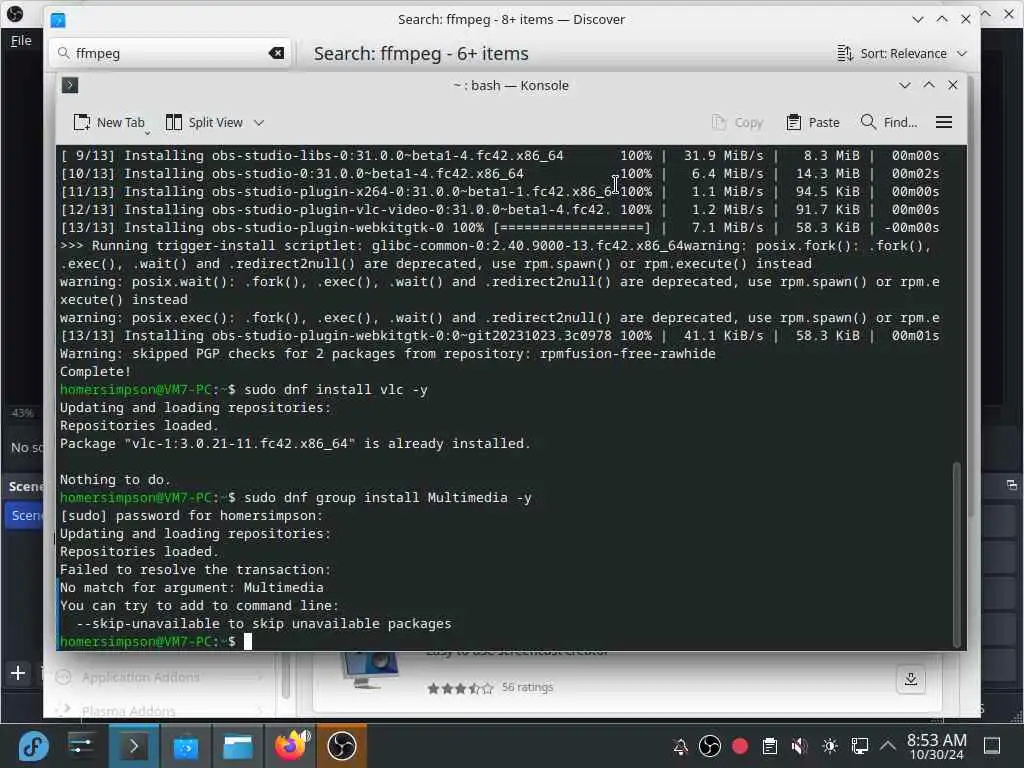The image size is (1024, 768).
Task: Click 'No match for argument: Multimedia' line
Action: tap(191, 588)
